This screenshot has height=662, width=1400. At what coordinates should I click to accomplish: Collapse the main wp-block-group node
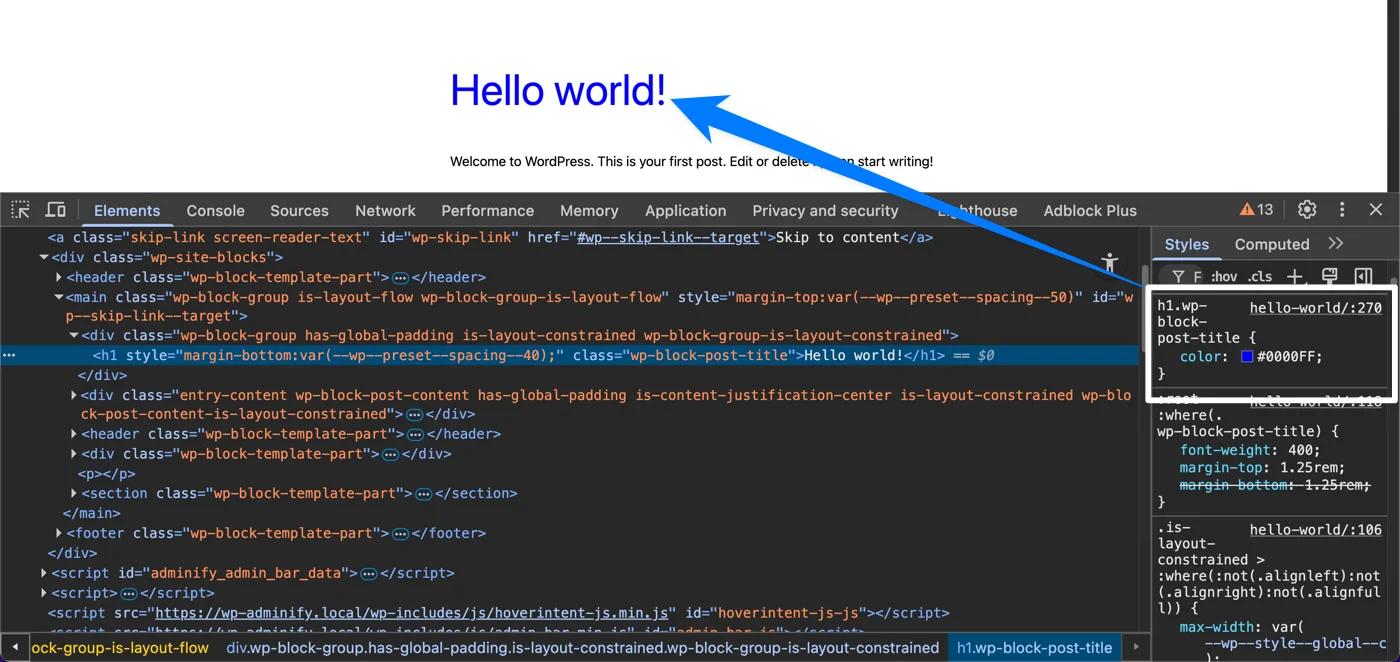click(59, 297)
